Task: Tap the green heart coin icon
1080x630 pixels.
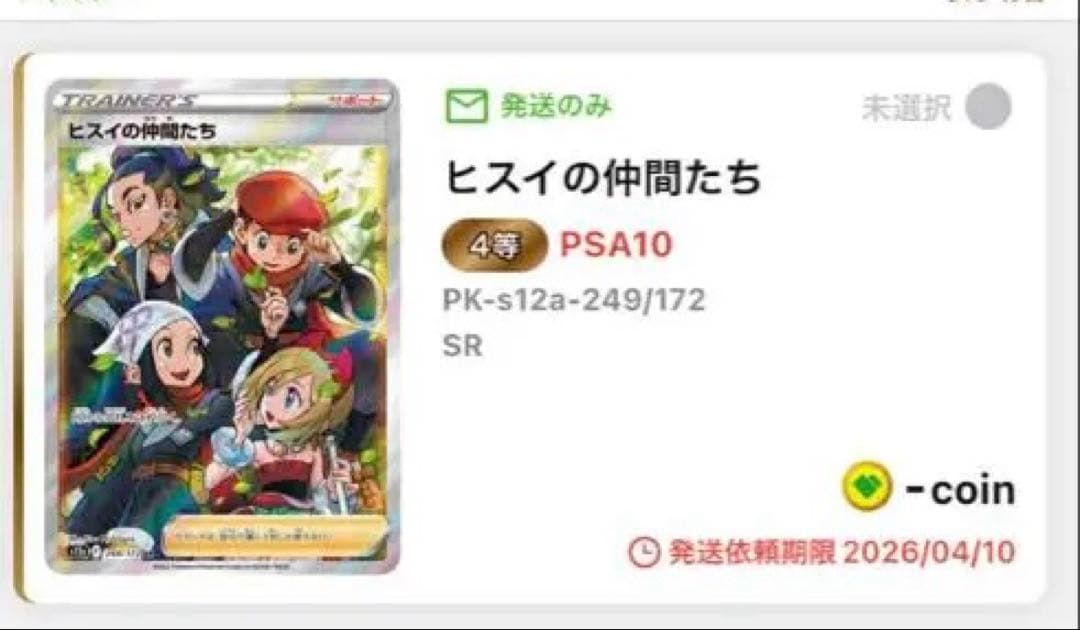Action: 867,486
